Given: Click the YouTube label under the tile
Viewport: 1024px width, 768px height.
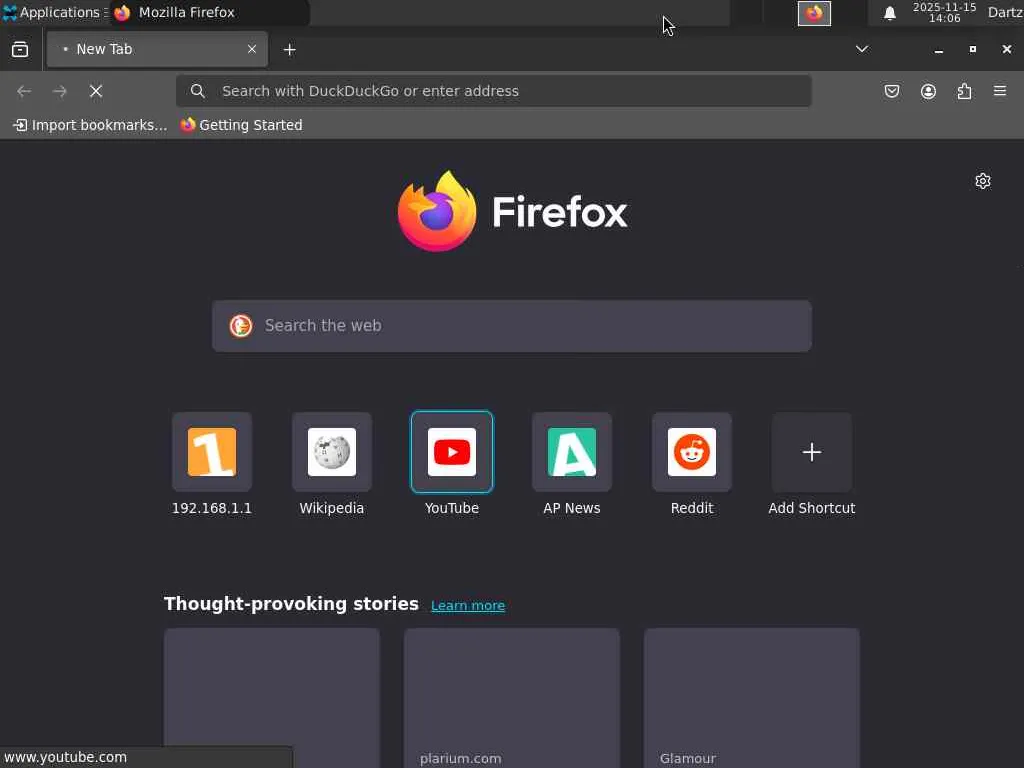Looking at the screenshot, I should [452, 508].
